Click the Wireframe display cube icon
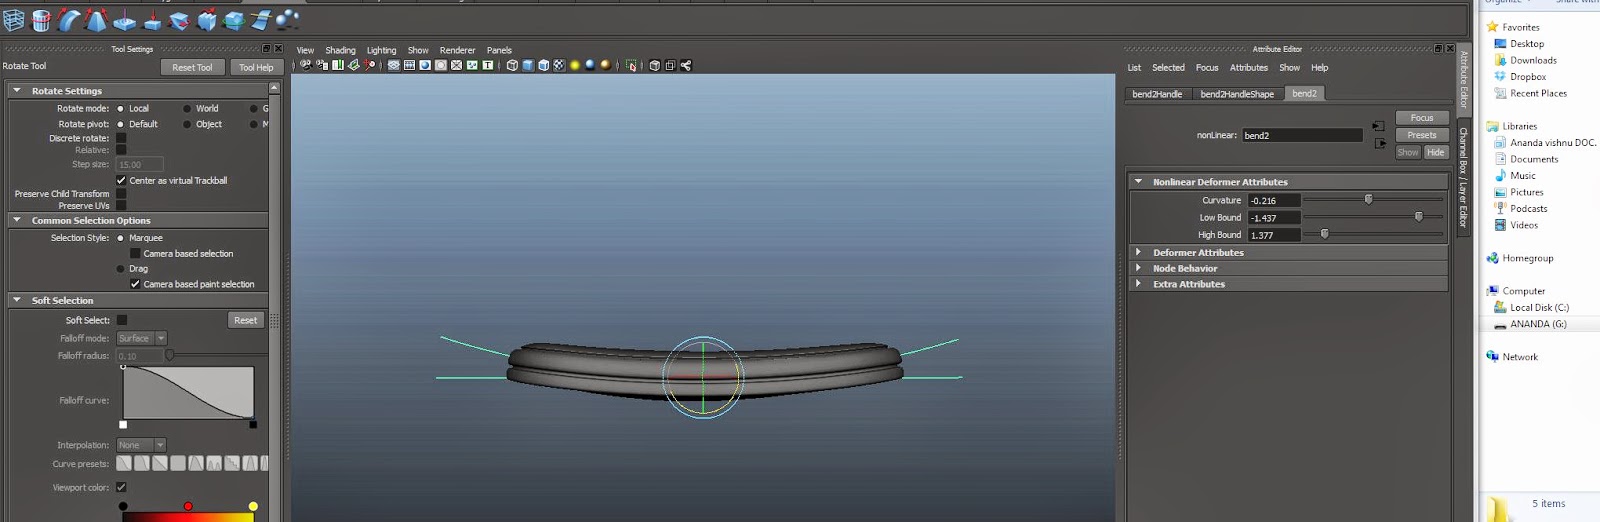The image size is (1600, 522). [x=512, y=65]
